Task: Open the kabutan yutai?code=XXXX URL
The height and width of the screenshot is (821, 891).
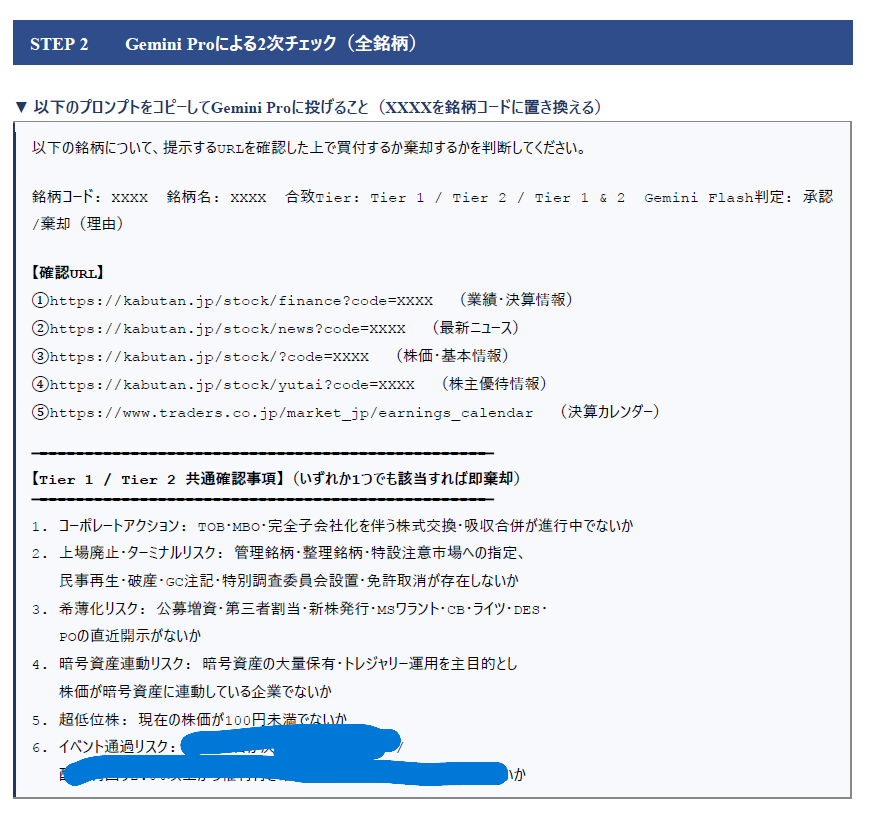Action: pyautogui.click(x=232, y=384)
